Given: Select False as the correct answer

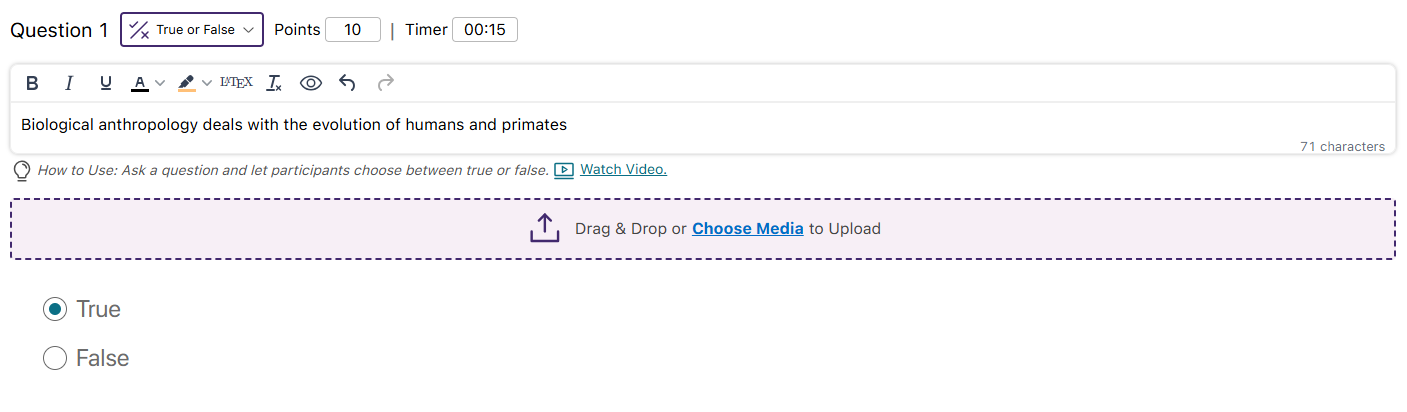Looking at the screenshot, I should point(55,358).
